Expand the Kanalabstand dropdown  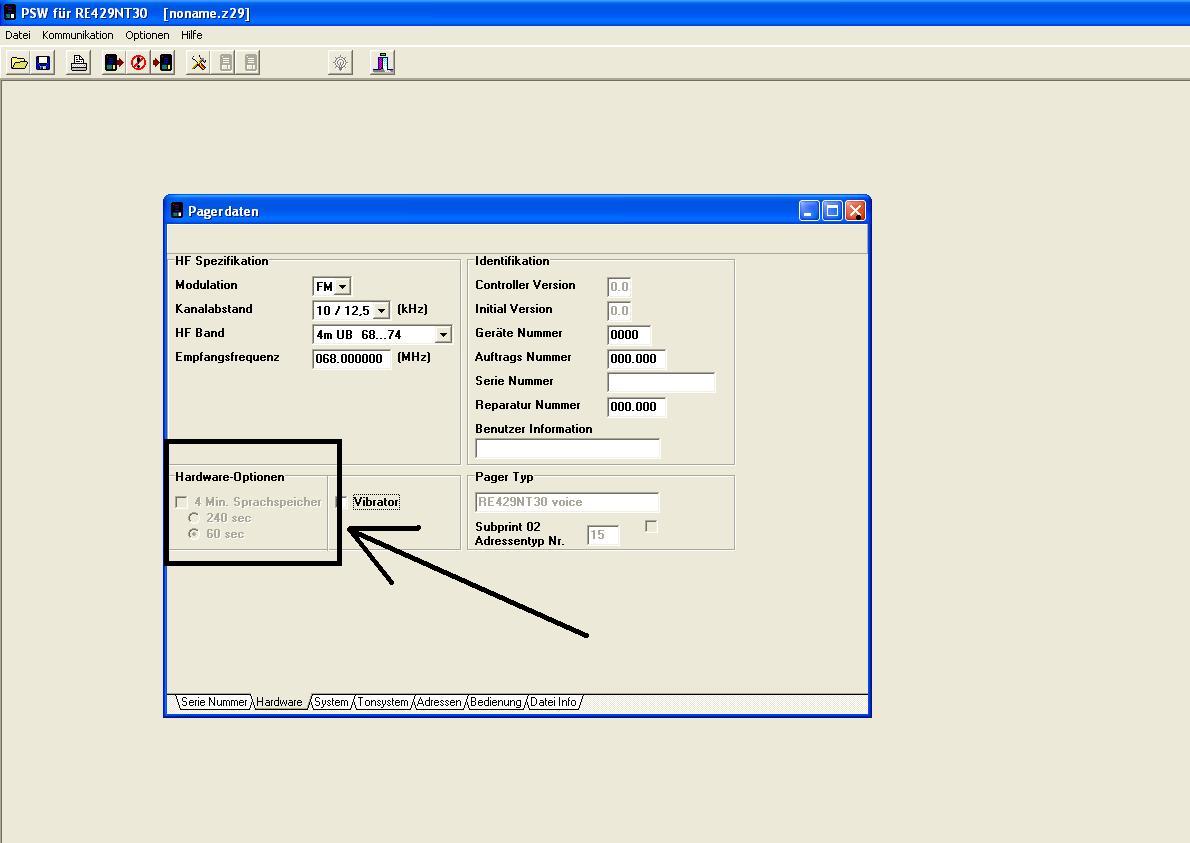381,311
